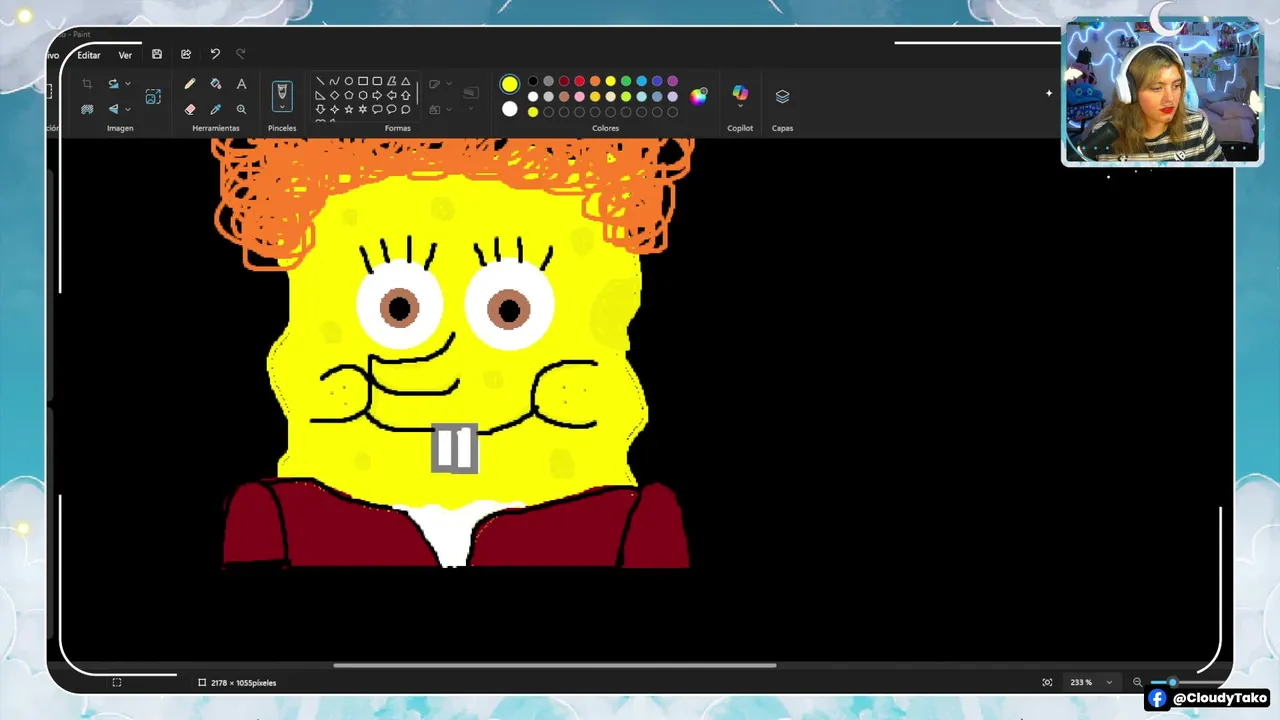Click the Flip image icon

click(x=113, y=109)
